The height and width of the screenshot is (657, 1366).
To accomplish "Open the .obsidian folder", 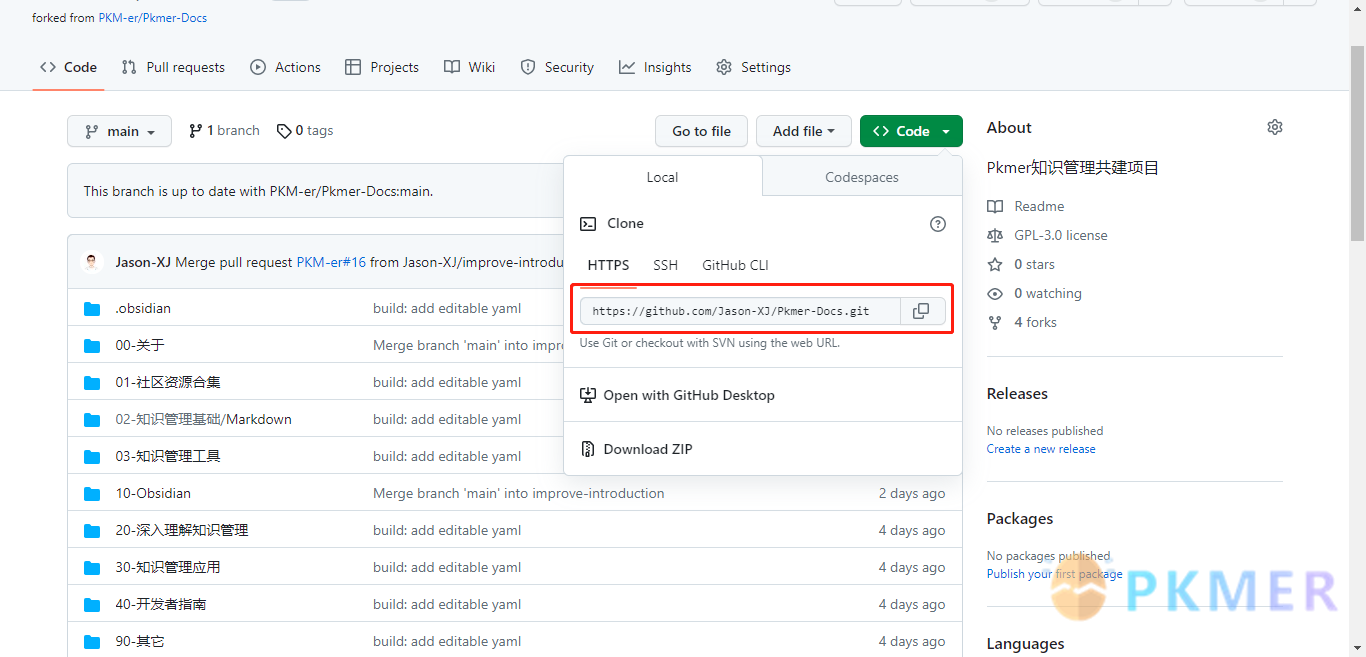I will pyautogui.click(x=143, y=308).
